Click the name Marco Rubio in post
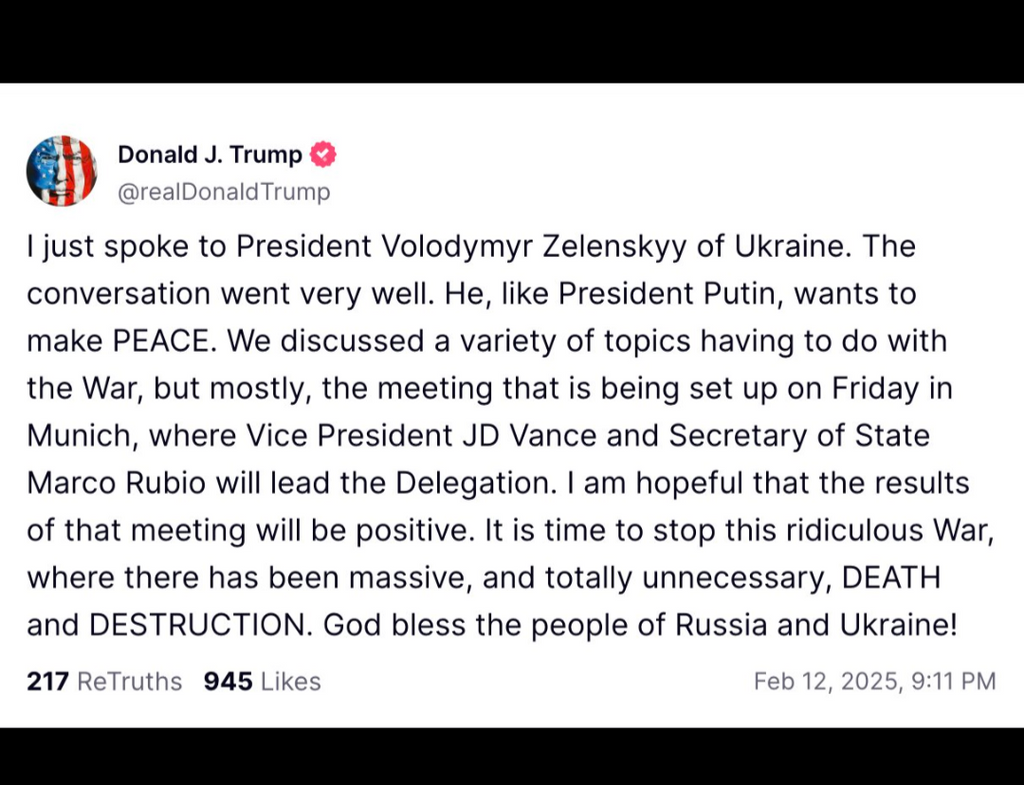 pos(117,484)
